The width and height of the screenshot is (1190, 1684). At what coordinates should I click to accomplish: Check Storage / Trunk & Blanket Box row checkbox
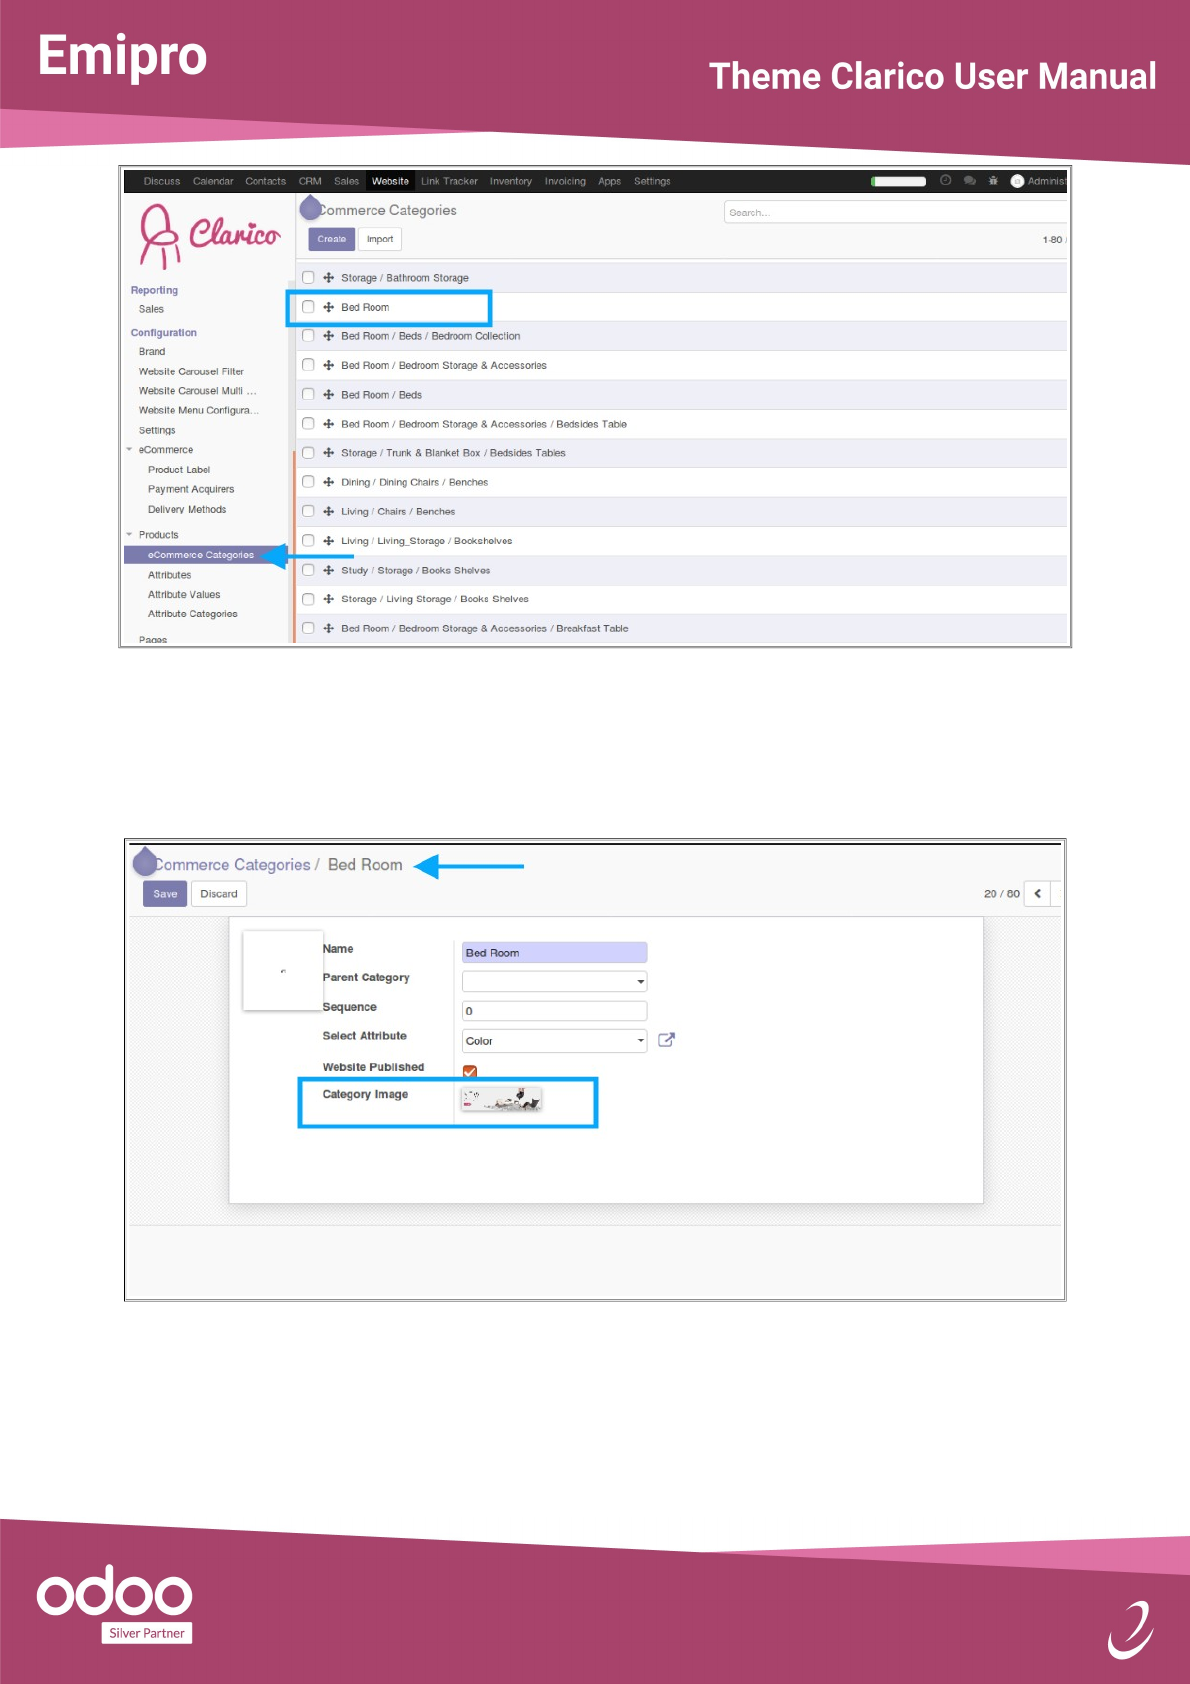click(x=308, y=453)
